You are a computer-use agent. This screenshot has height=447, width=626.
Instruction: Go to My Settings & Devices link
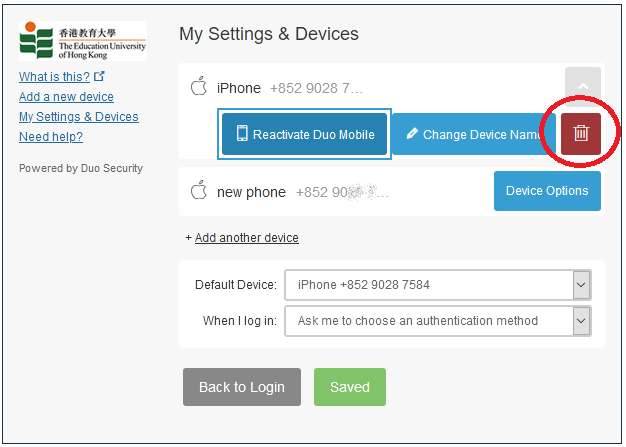pos(78,117)
